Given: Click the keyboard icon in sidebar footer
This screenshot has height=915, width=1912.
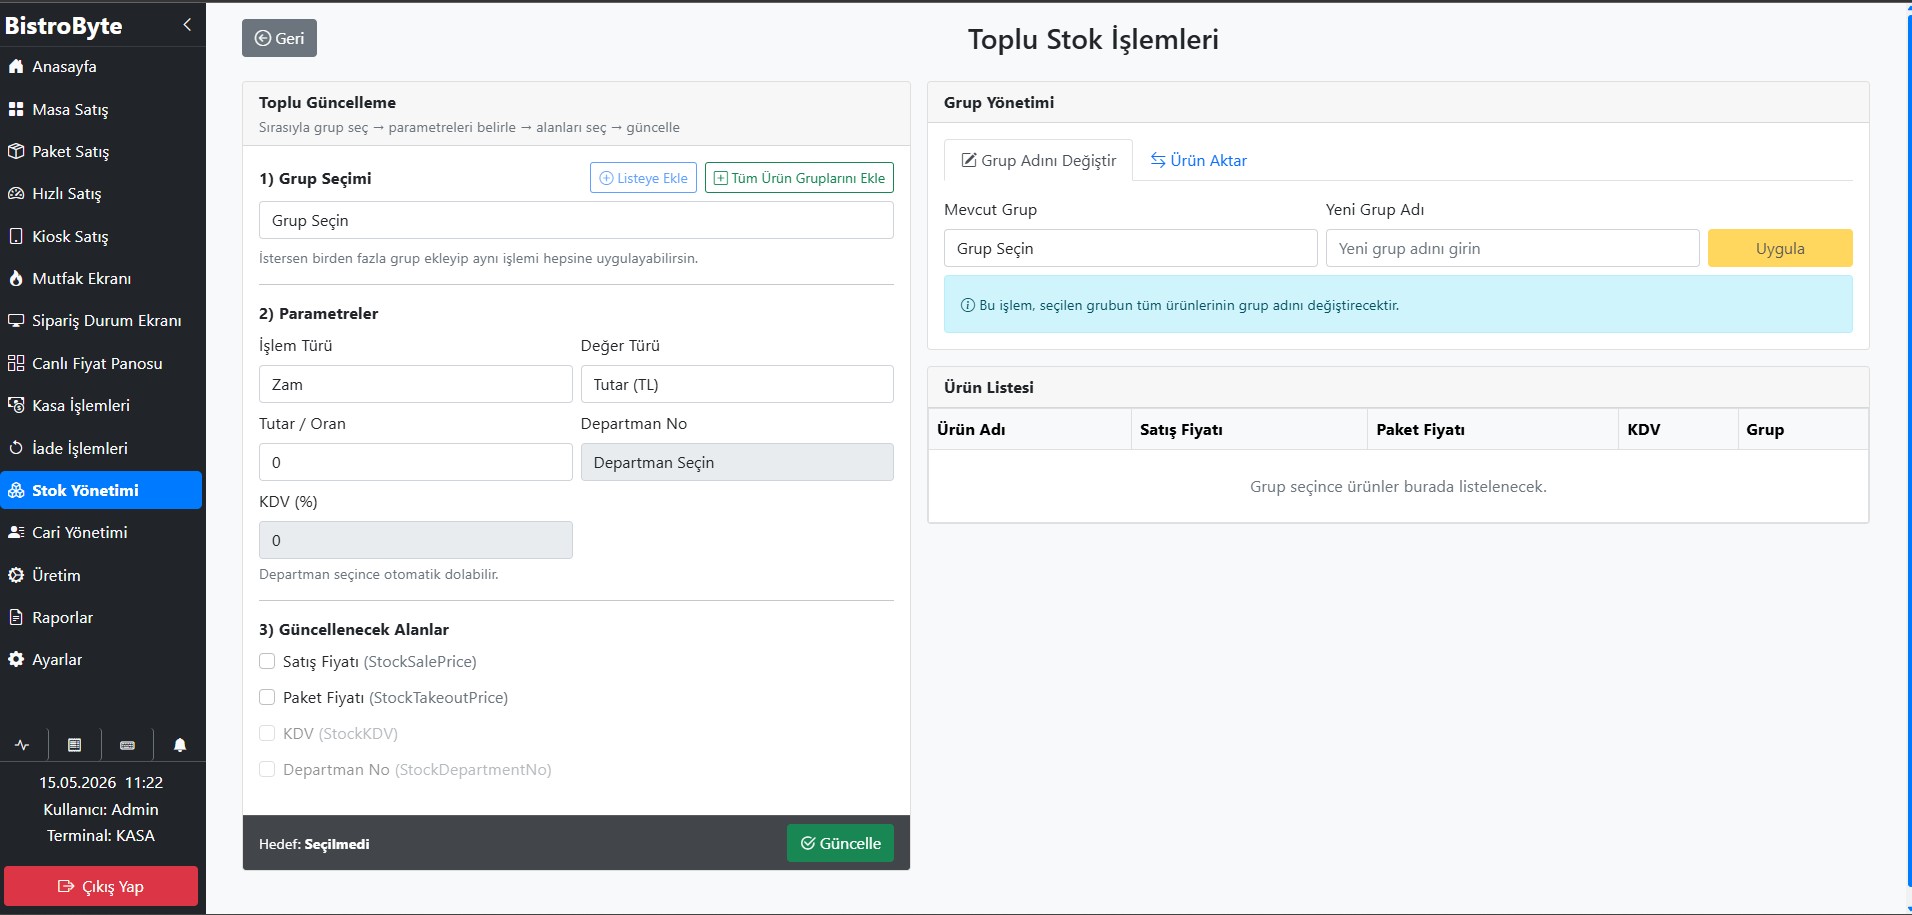Looking at the screenshot, I should (127, 745).
